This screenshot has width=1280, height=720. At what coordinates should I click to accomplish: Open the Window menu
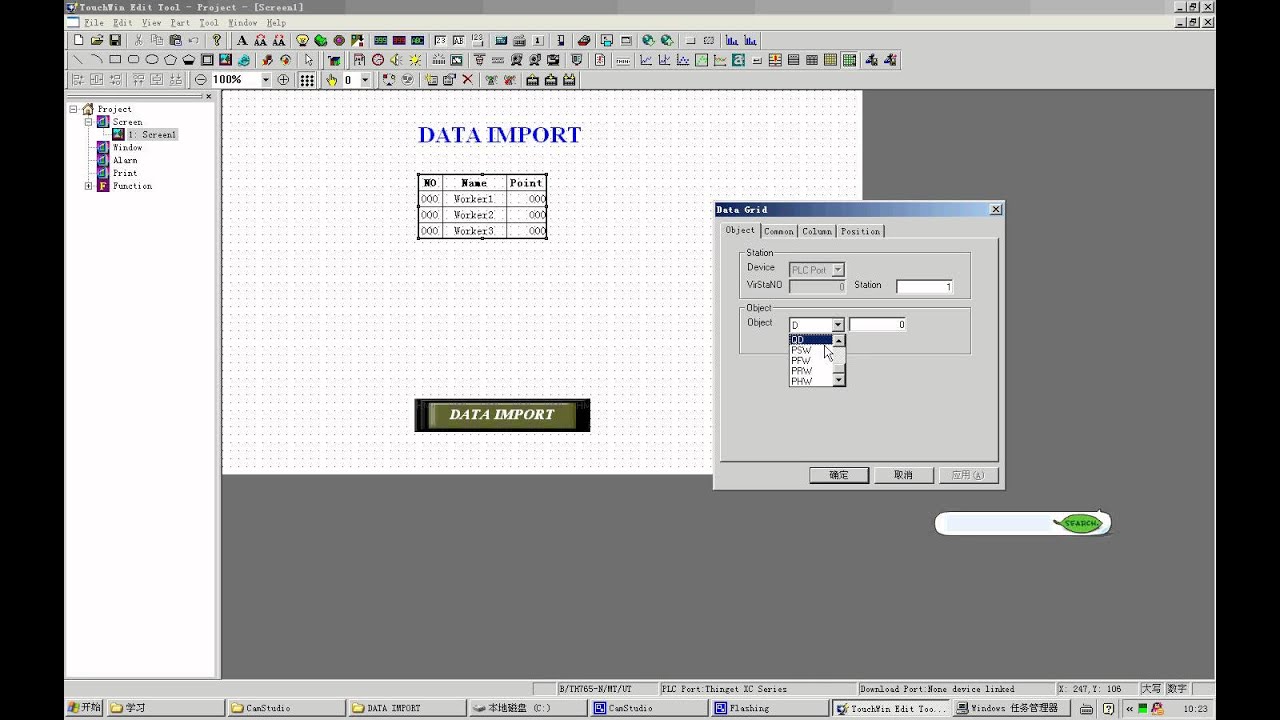[242, 22]
